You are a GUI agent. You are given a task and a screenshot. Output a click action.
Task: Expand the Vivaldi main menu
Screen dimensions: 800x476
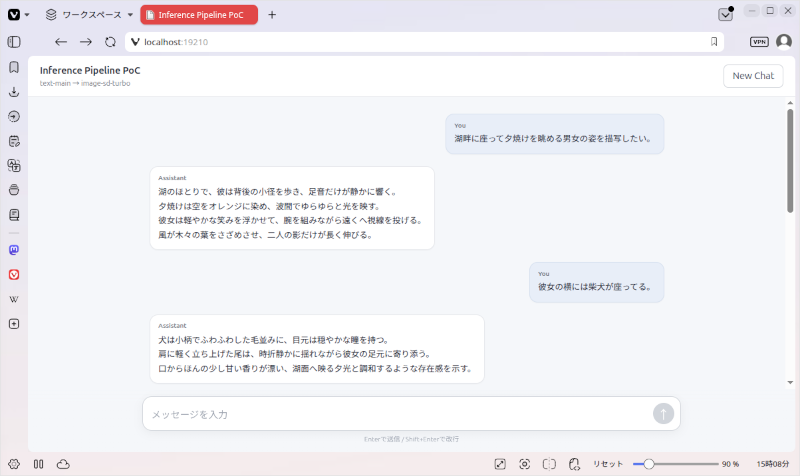pos(18,15)
